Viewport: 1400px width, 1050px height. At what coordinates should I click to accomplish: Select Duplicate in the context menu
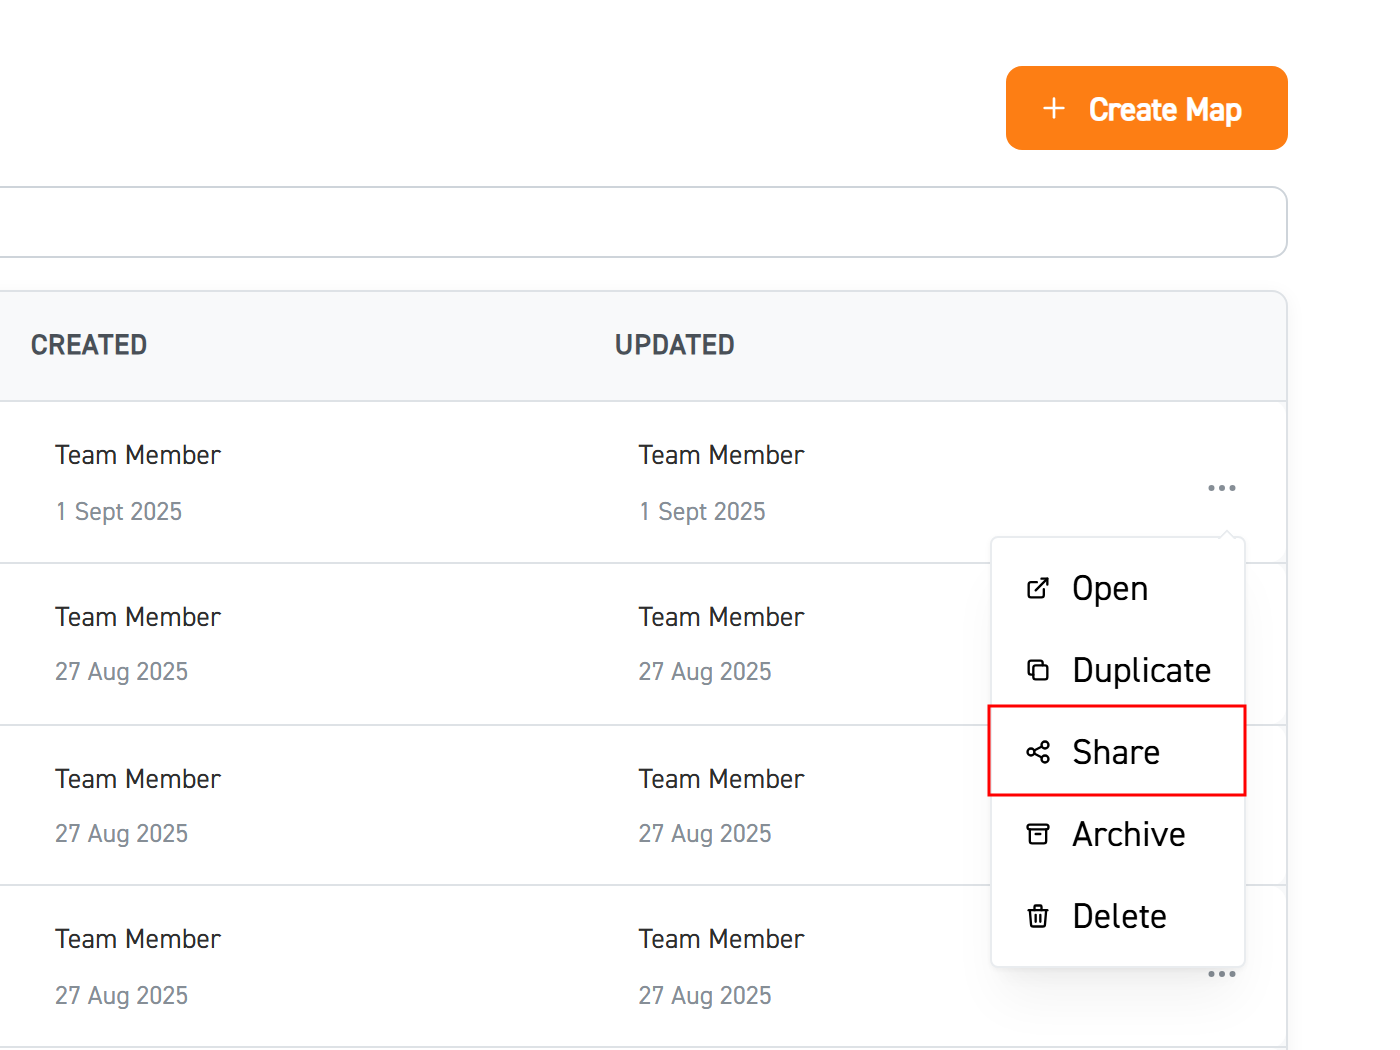click(1141, 670)
